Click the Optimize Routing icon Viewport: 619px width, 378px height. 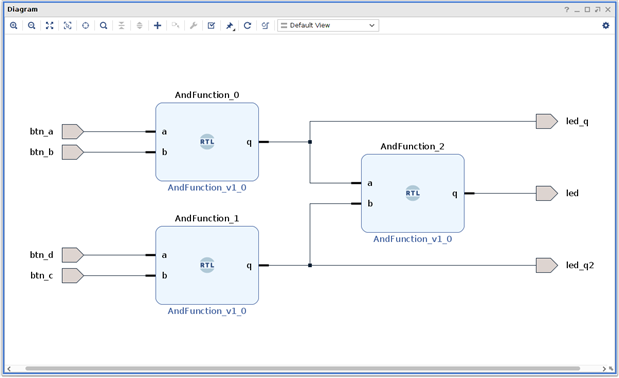click(265, 26)
